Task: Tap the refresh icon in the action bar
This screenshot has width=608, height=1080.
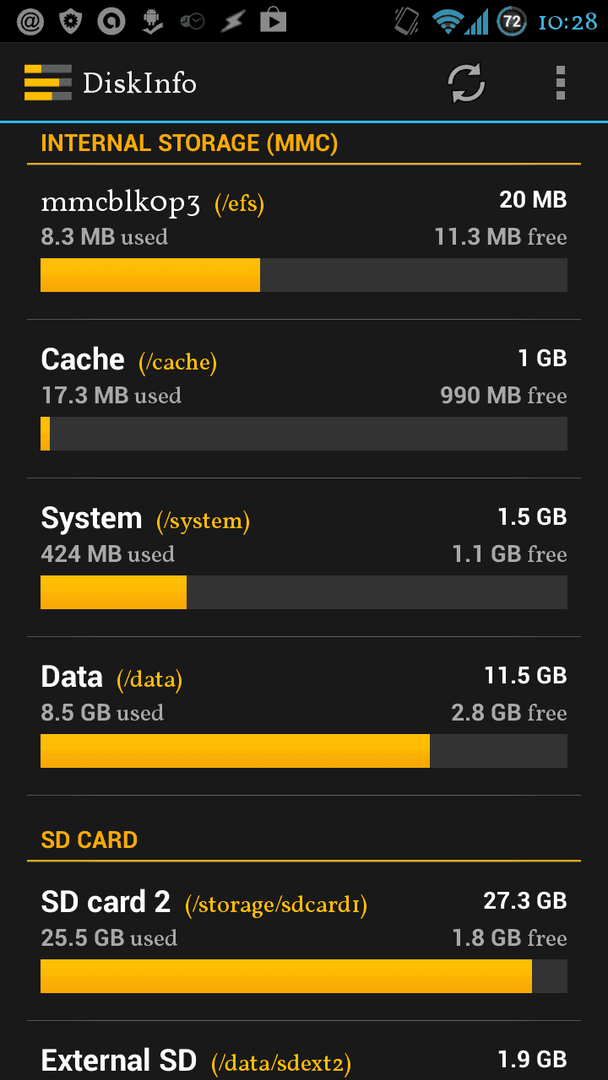Action: click(x=467, y=83)
